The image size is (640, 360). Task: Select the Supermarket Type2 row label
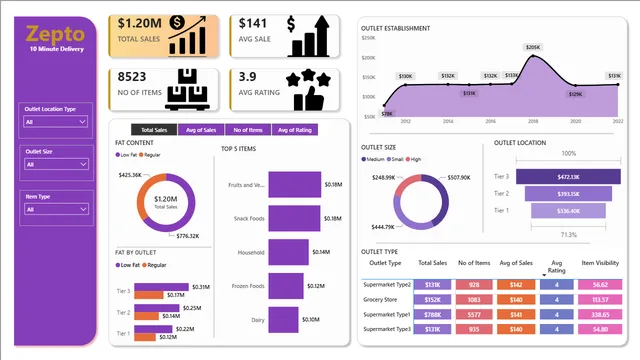(387, 284)
